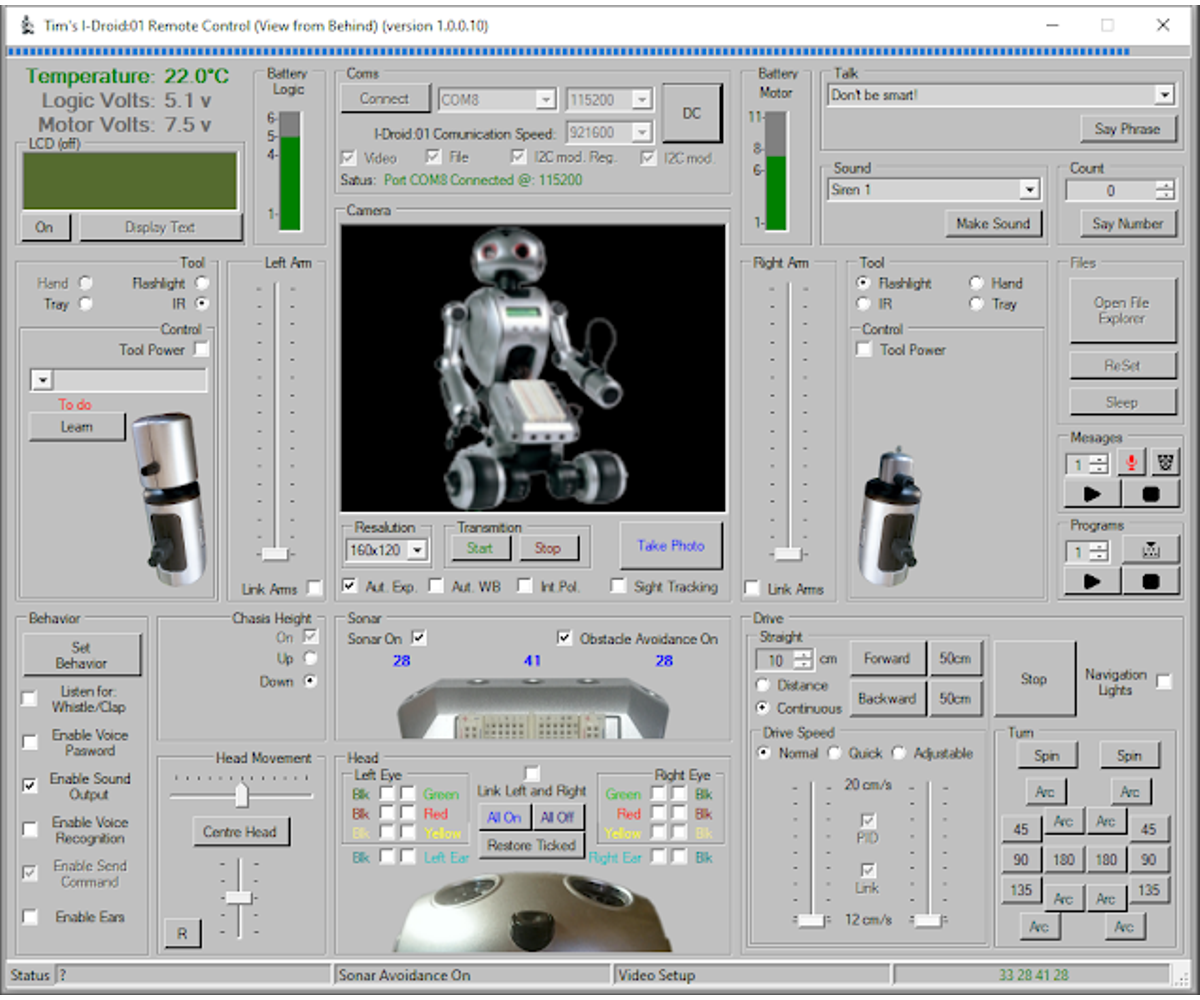The image size is (1200, 1000).
Task: Load a program using the download icon
Action: click(1152, 547)
